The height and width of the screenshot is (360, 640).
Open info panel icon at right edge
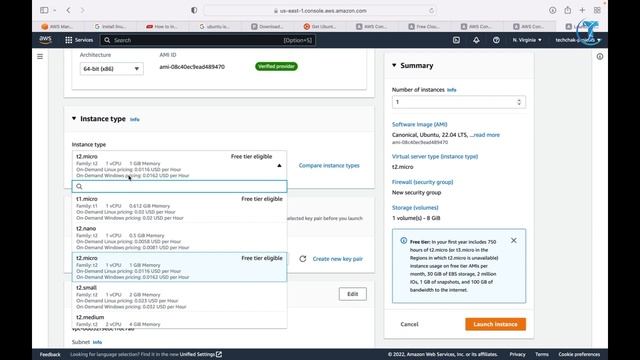600,56
